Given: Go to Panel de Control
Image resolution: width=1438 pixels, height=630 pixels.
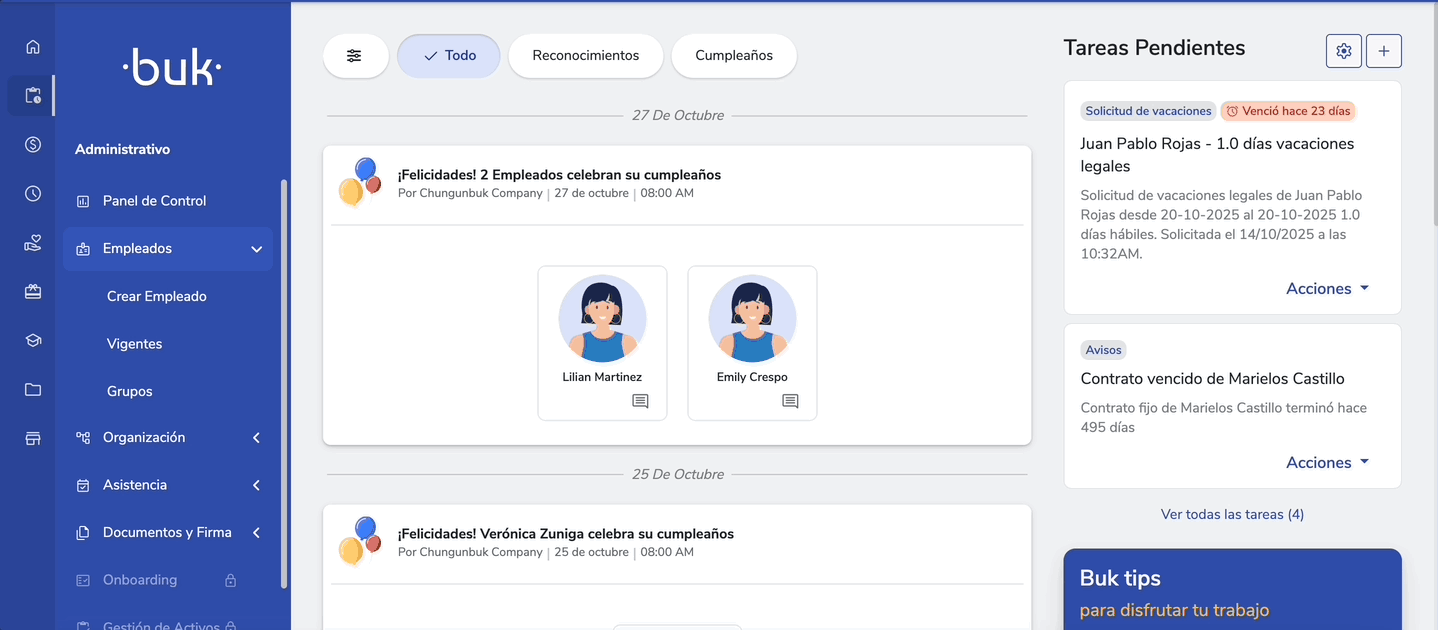Looking at the screenshot, I should [154, 201].
